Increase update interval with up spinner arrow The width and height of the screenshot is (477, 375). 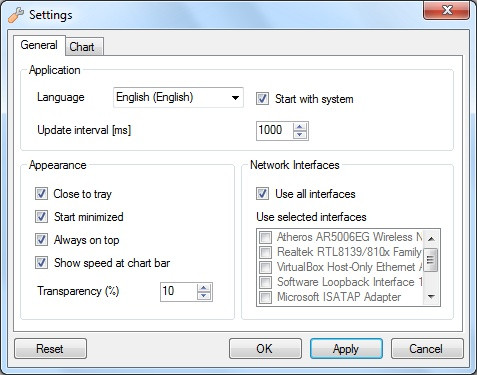pyautogui.click(x=300, y=127)
